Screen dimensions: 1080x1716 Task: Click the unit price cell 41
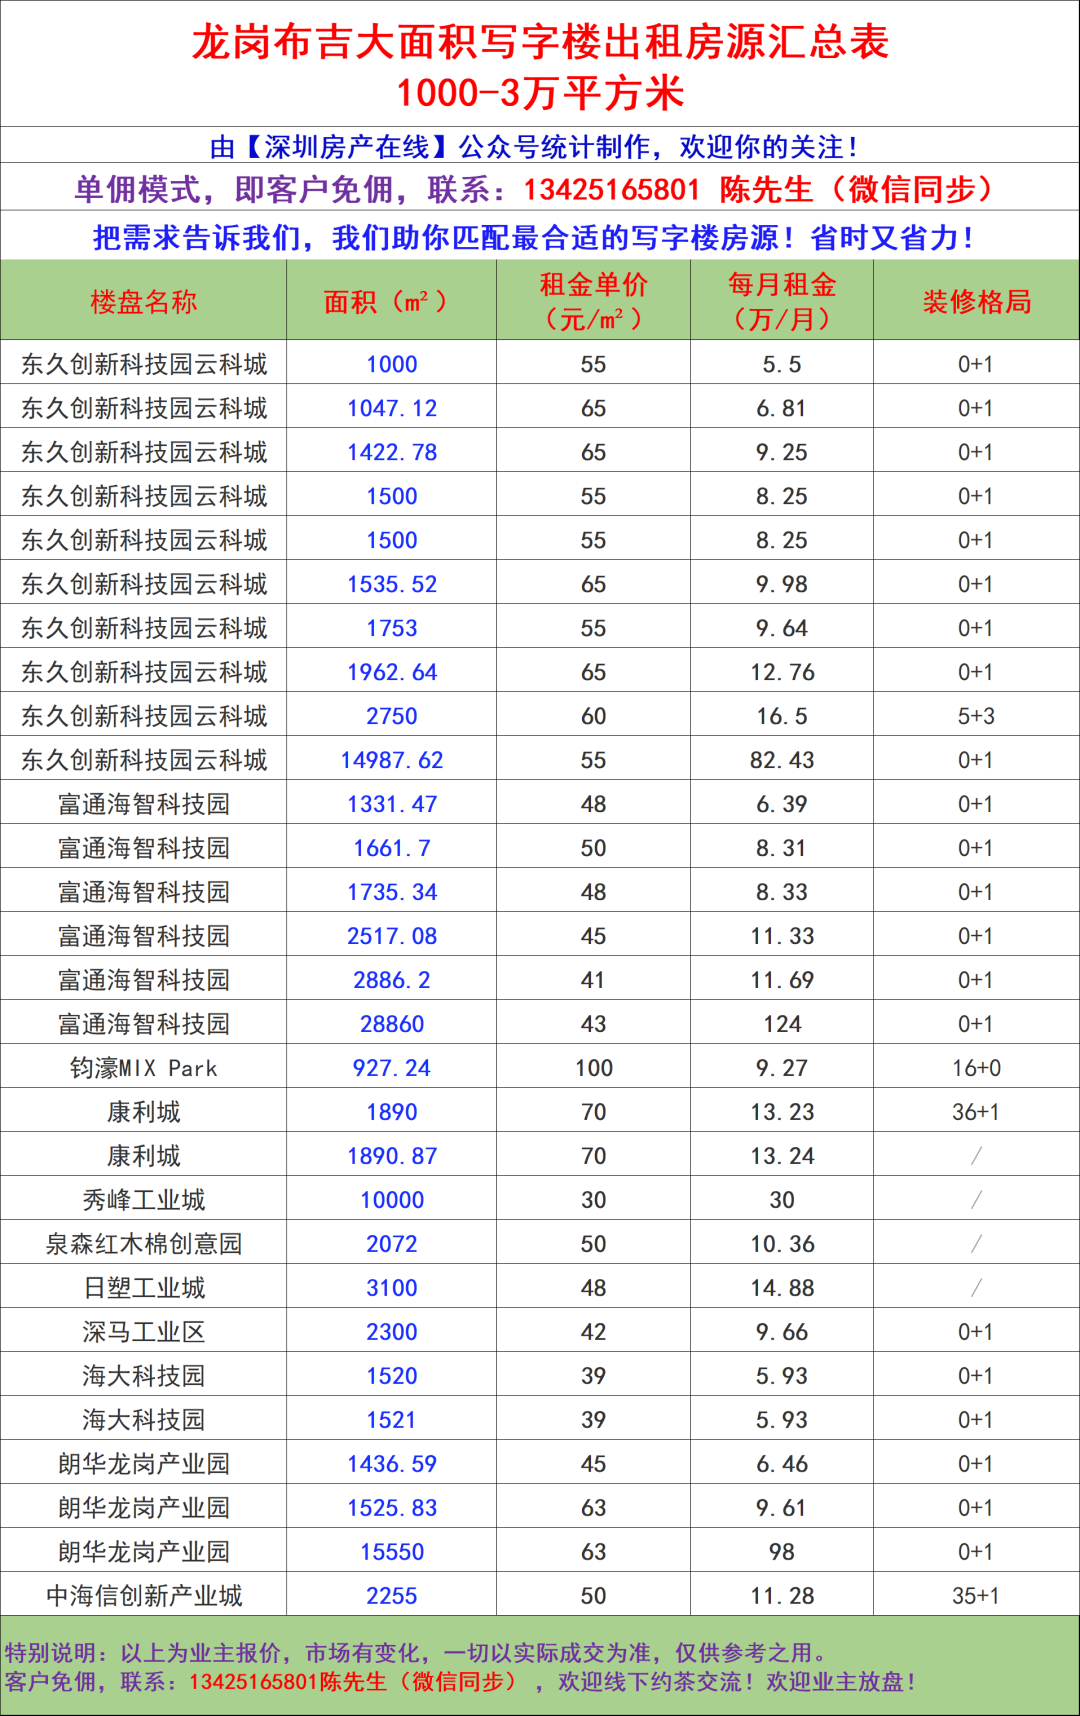[x=593, y=980]
